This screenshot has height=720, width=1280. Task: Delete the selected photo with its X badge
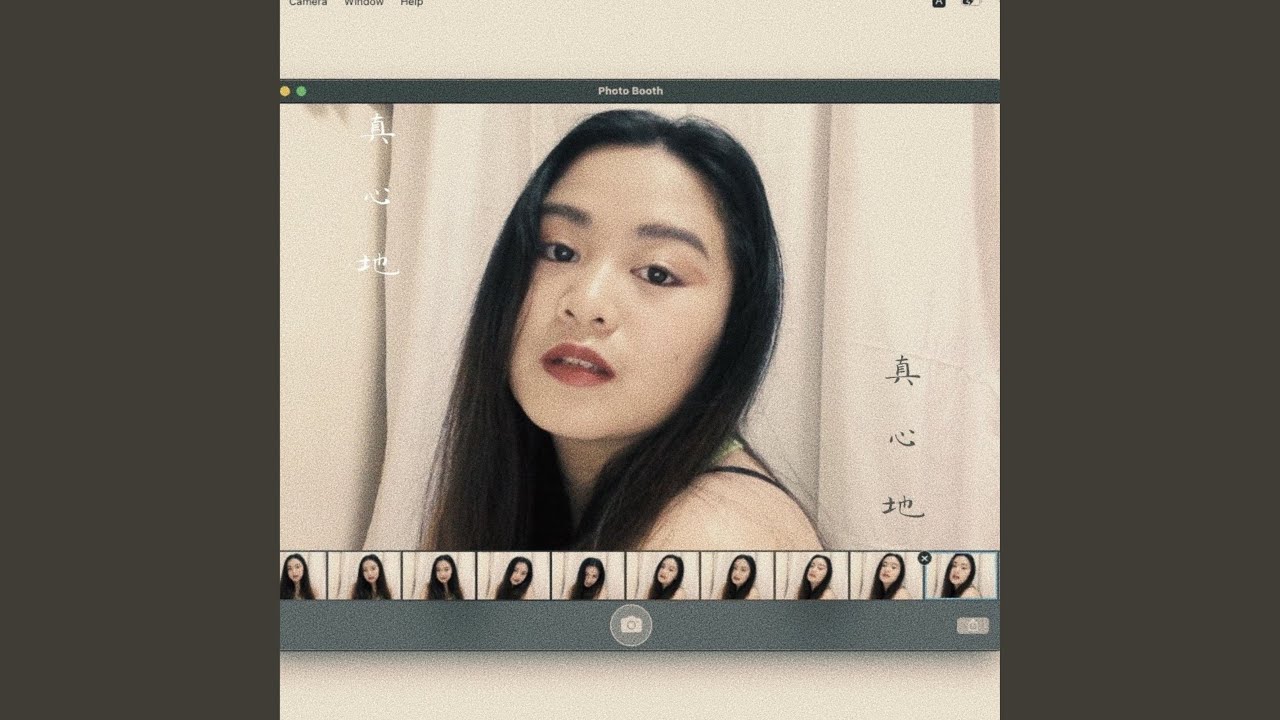tap(924, 558)
